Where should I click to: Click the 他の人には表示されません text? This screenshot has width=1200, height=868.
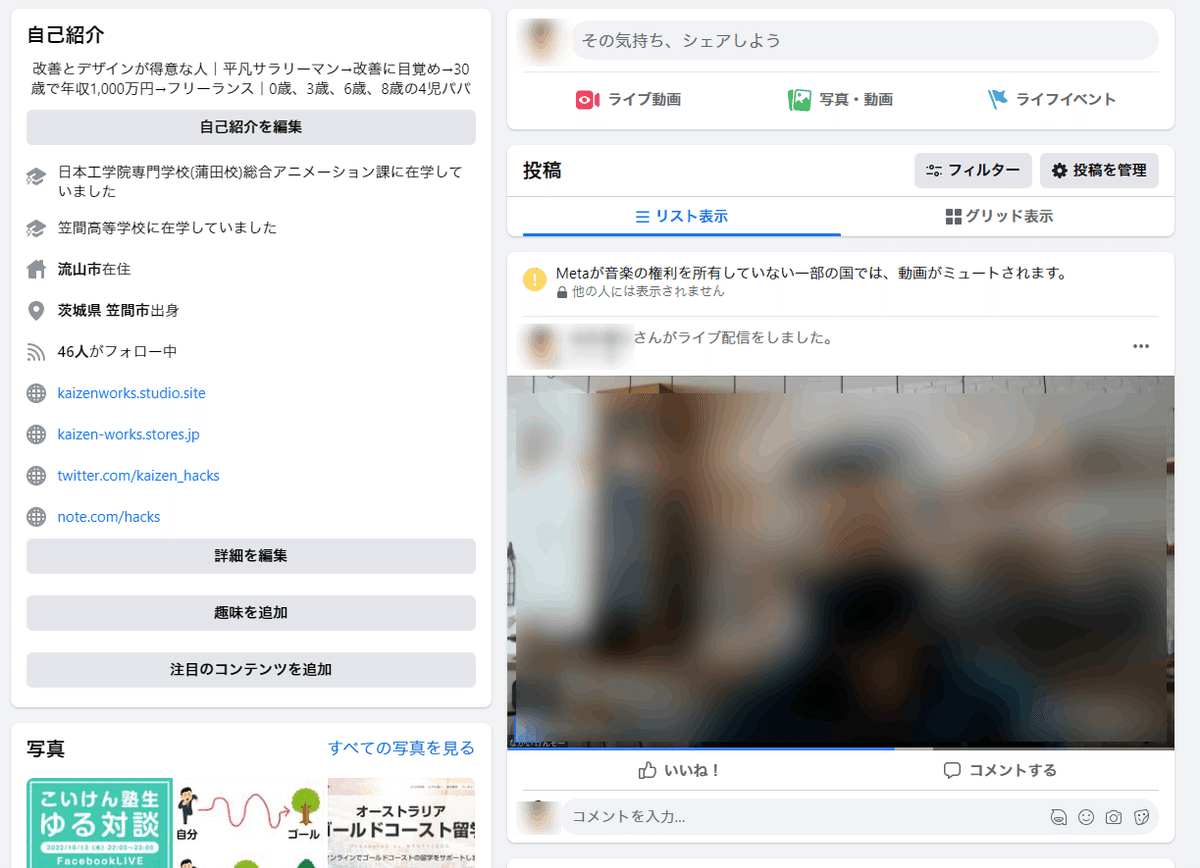click(648, 292)
